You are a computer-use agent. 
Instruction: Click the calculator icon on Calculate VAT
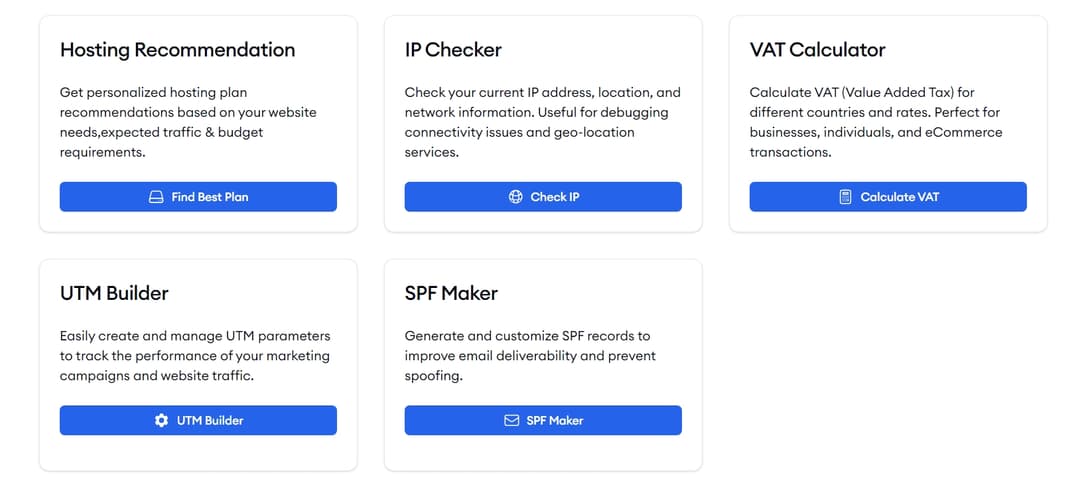pos(846,197)
